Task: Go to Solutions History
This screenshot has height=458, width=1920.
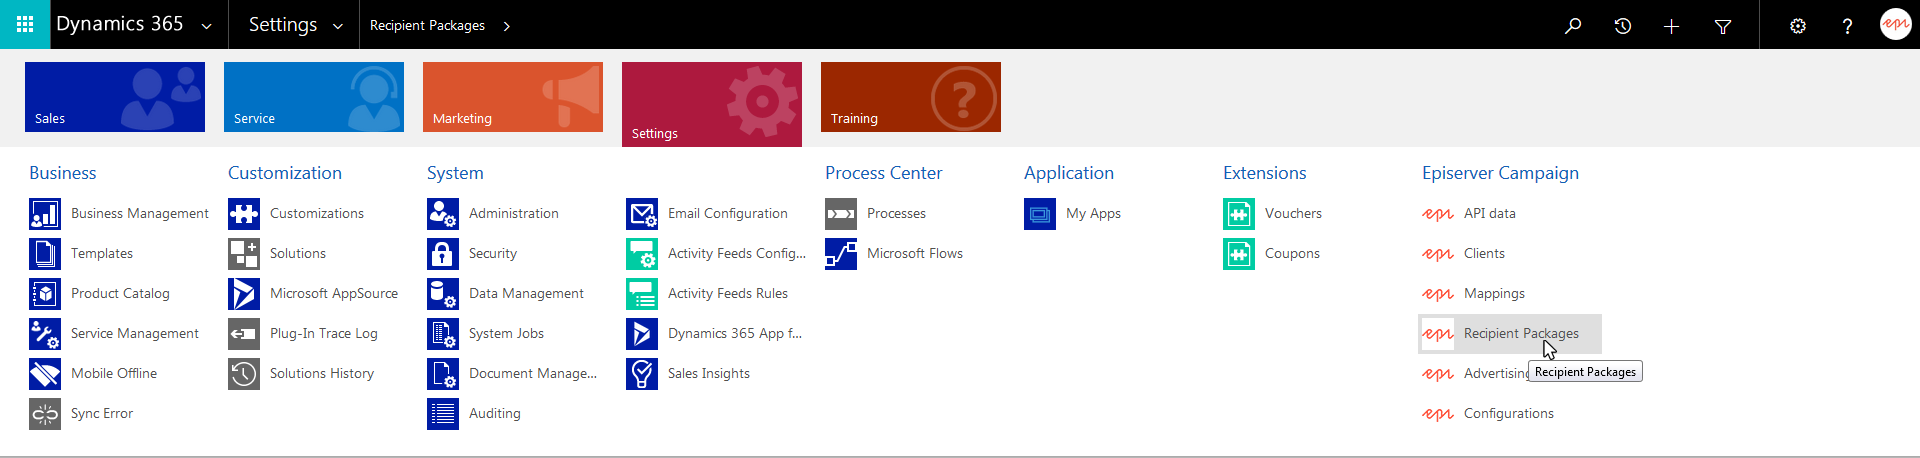Action: (321, 374)
